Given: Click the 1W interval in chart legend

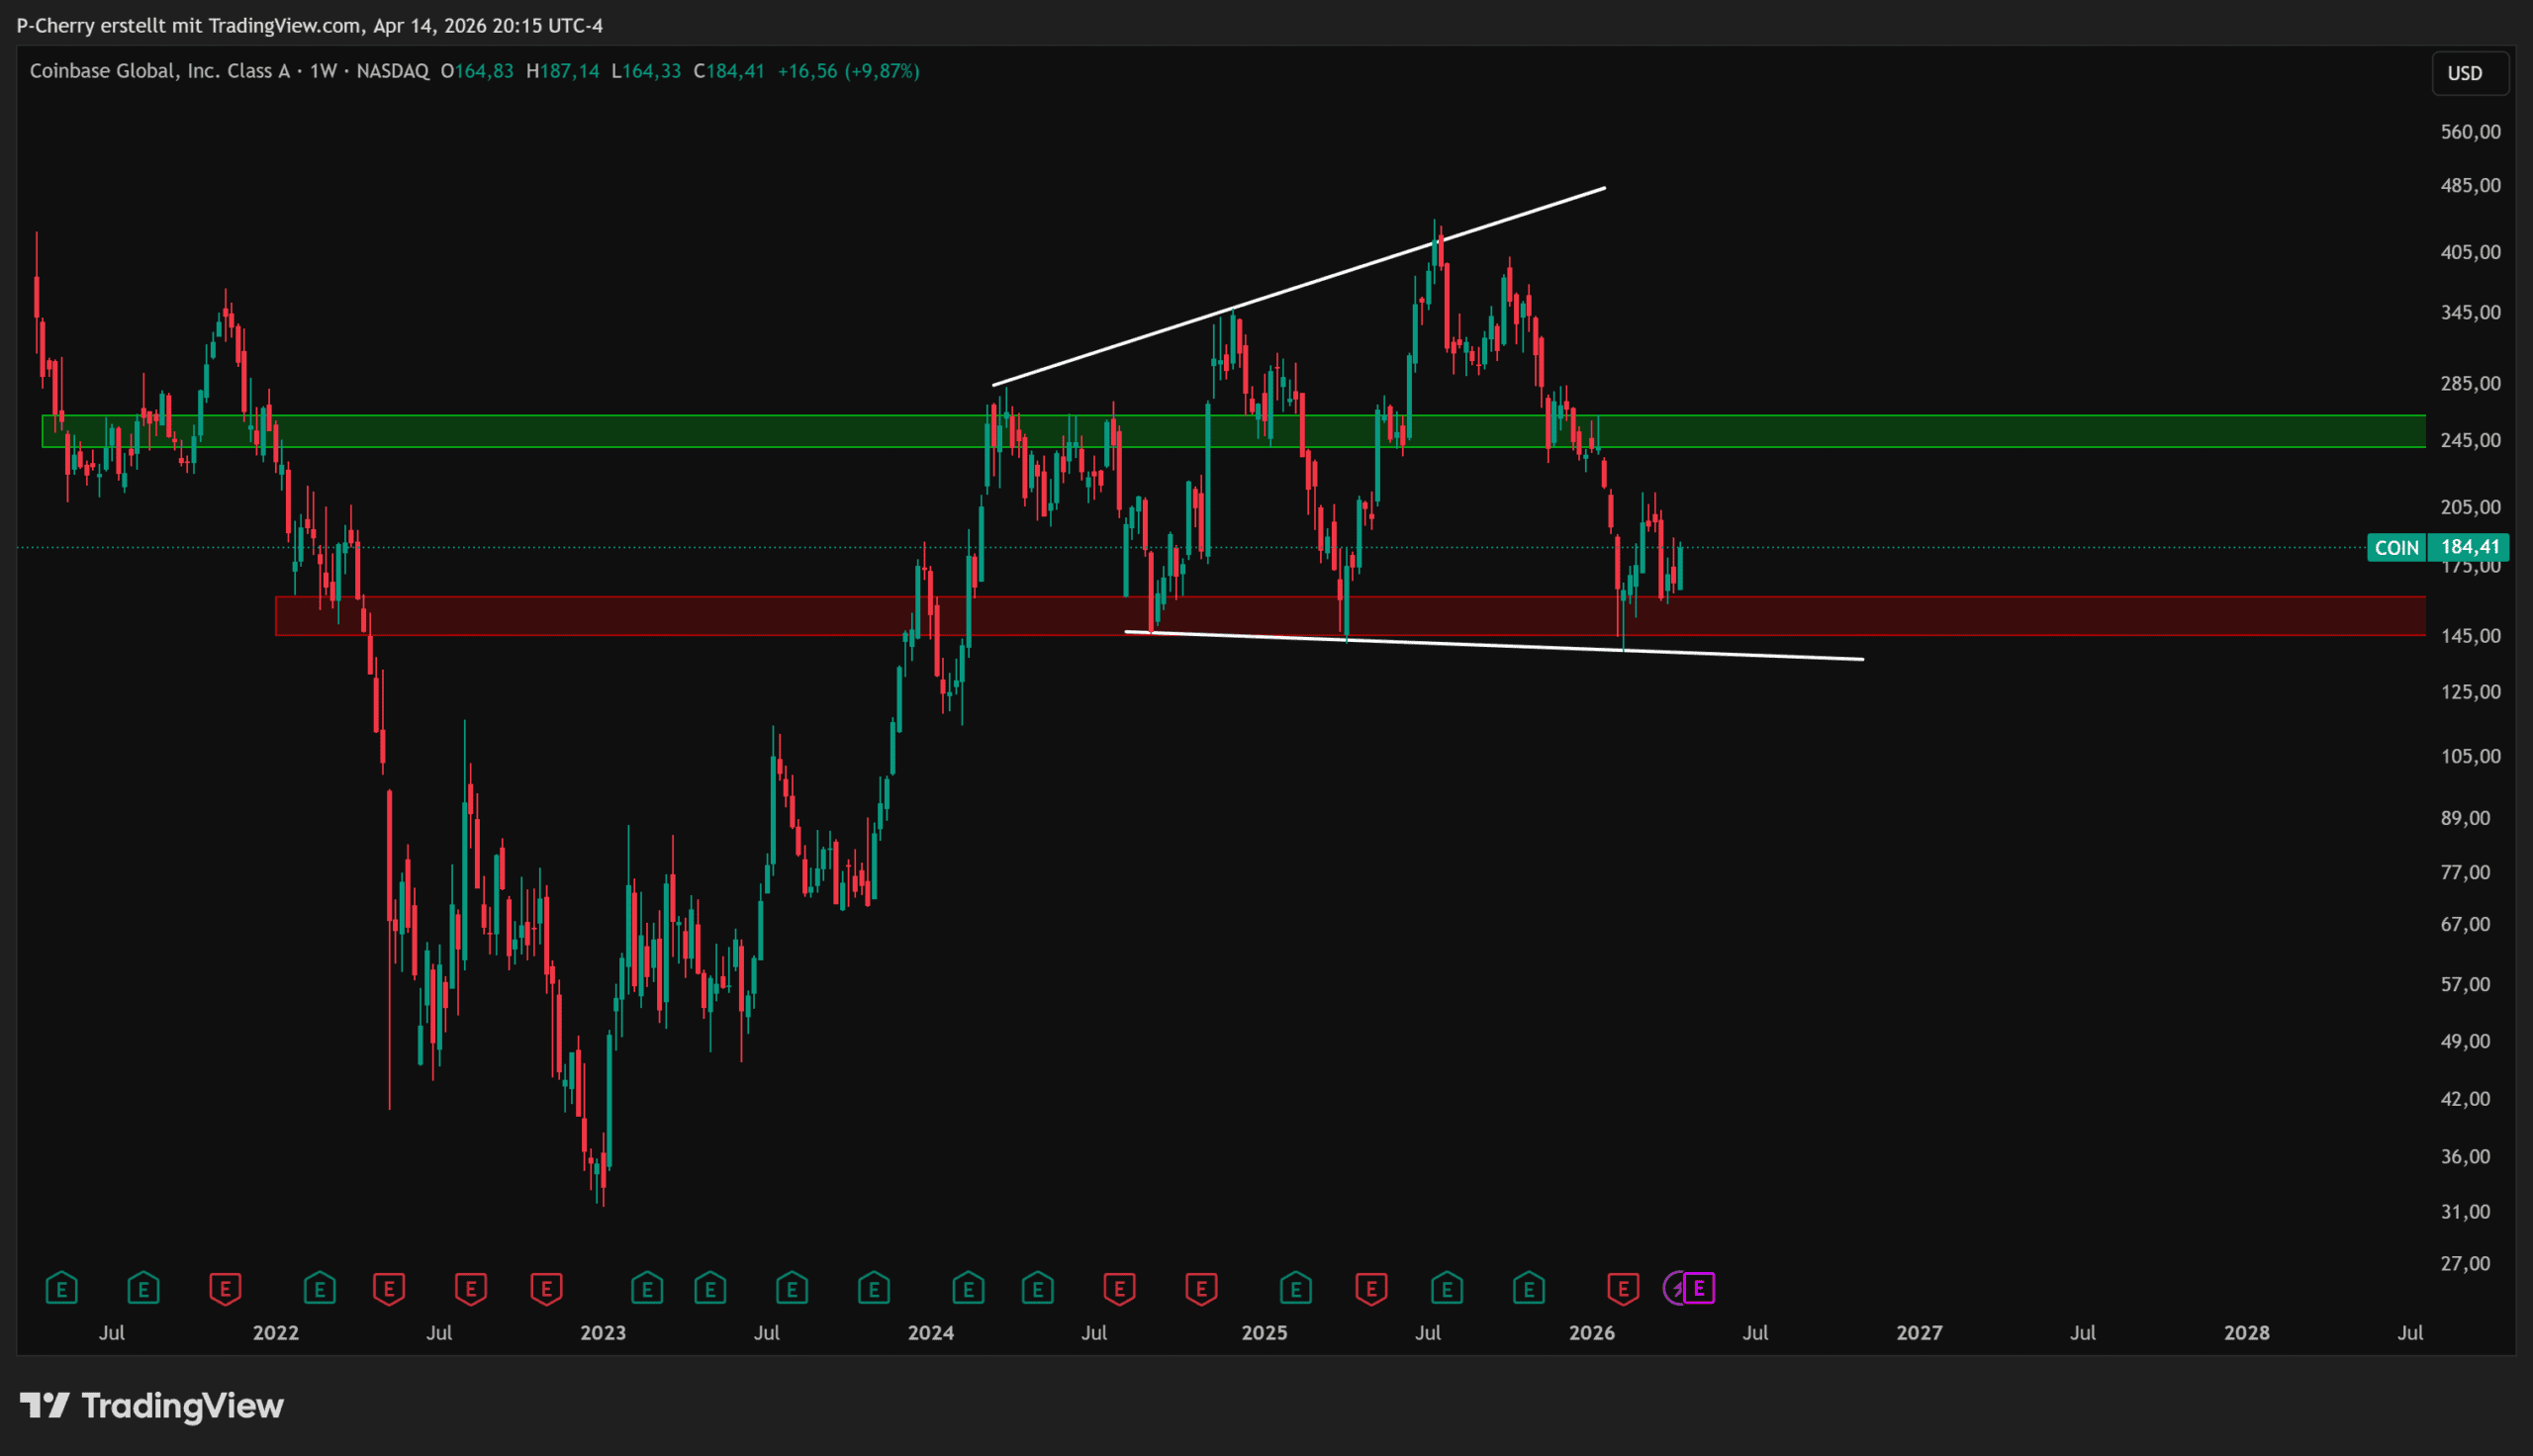Looking at the screenshot, I should [322, 71].
